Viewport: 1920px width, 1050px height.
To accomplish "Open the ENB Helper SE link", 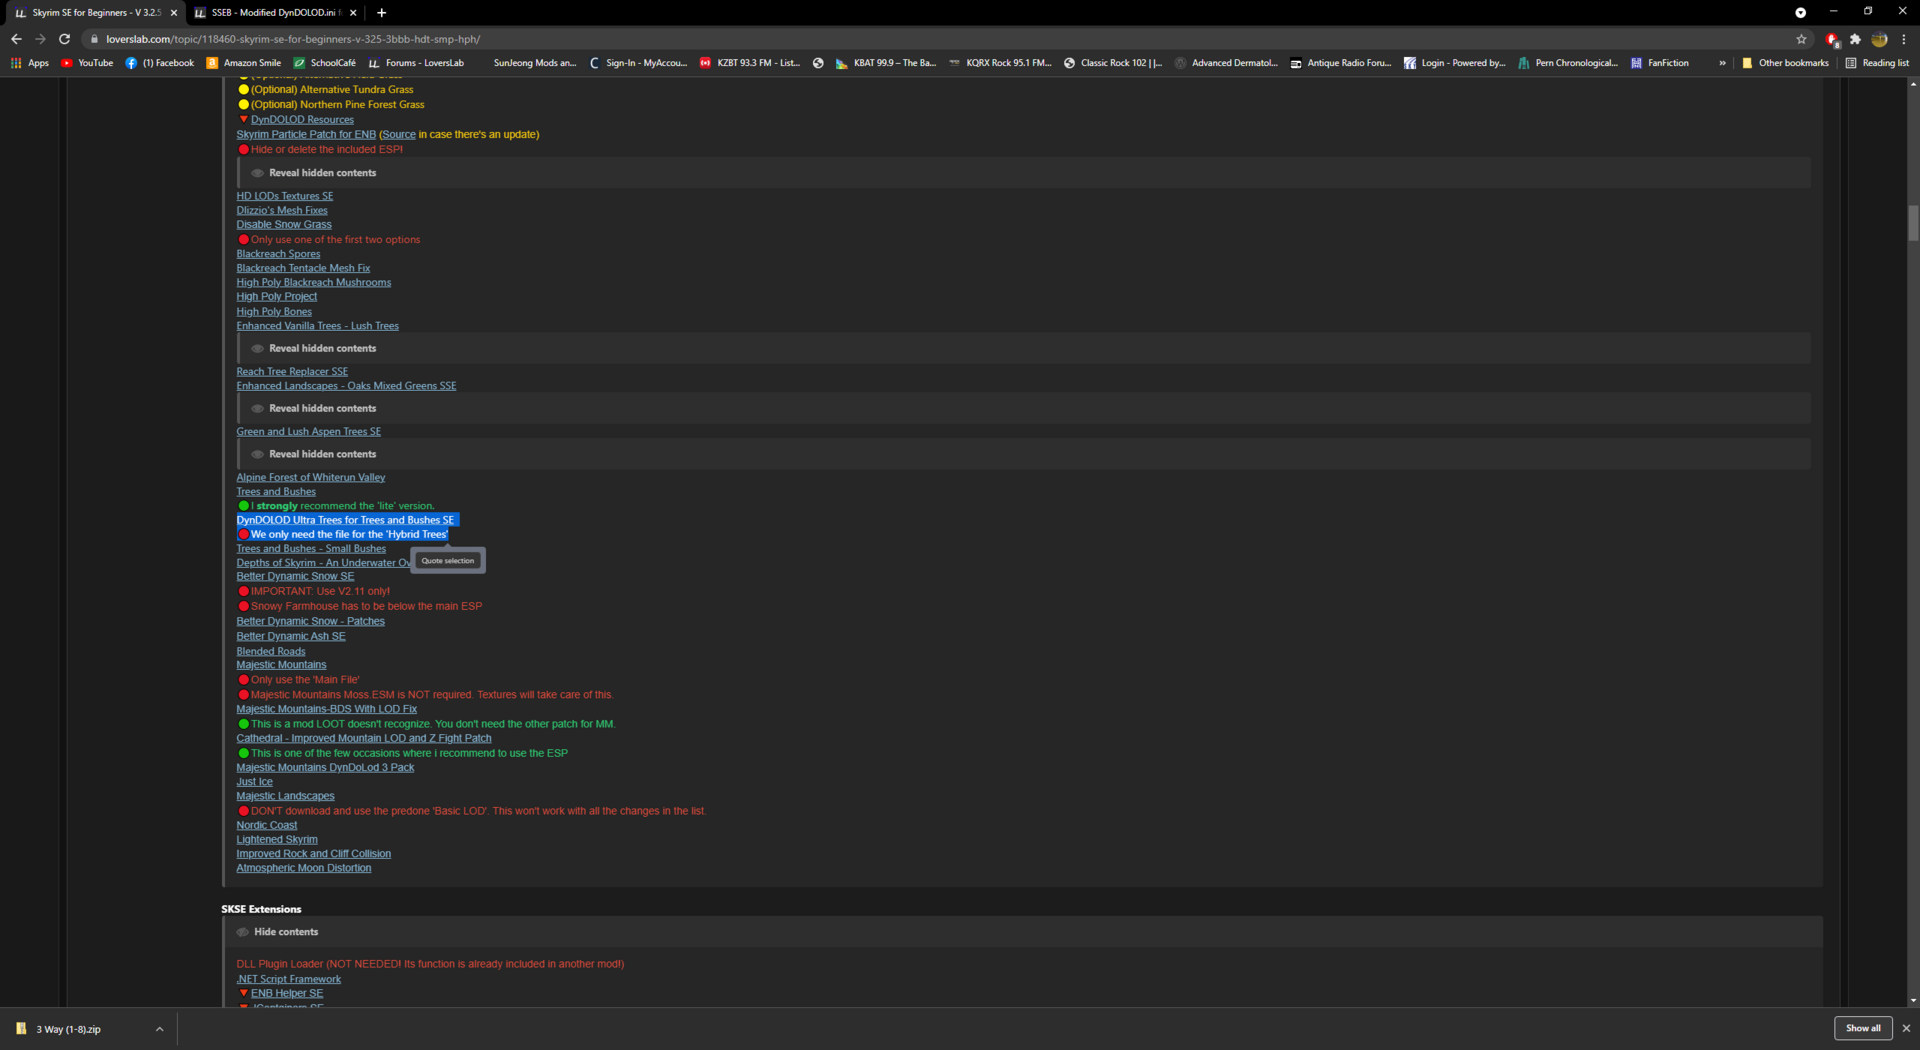I will (287, 994).
